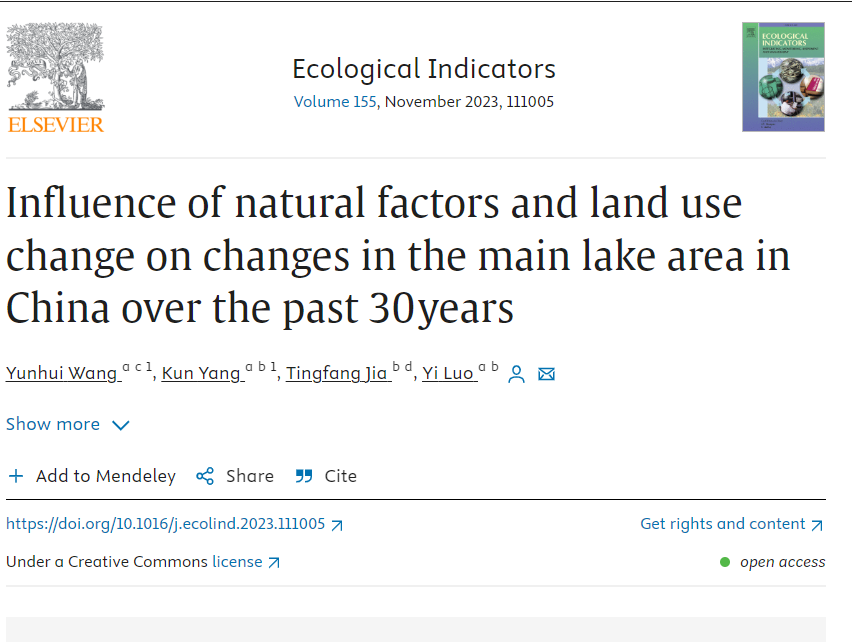Click the arrow icon after DOI link
Viewport: 852px width, 642px height.
[x=337, y=525]
